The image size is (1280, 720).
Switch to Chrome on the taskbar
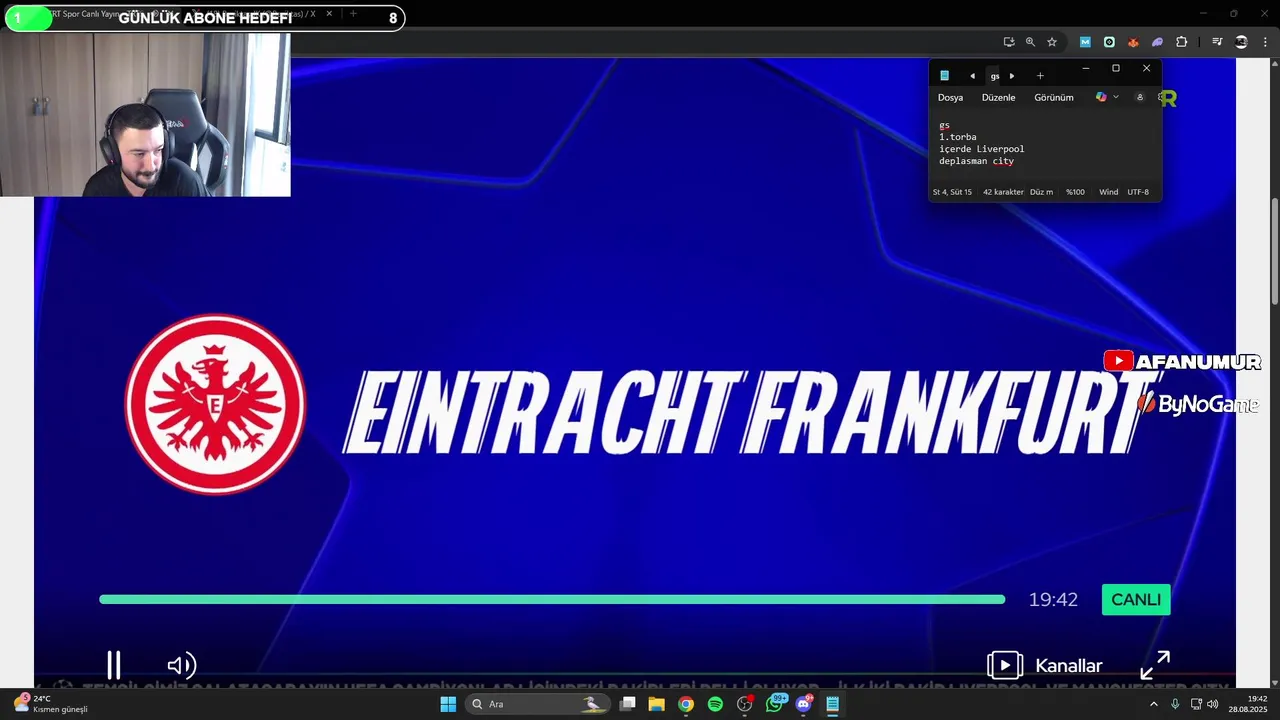(686, 704)
